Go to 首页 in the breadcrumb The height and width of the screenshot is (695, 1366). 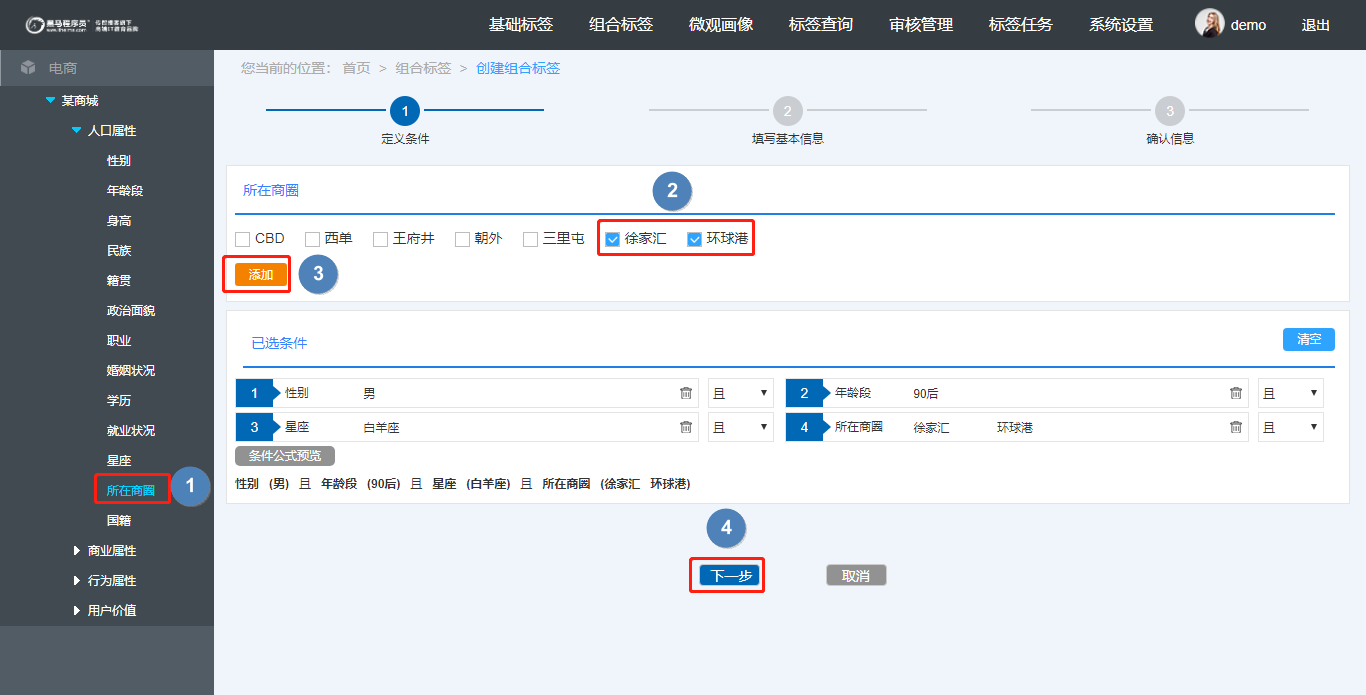pos(356,68)
